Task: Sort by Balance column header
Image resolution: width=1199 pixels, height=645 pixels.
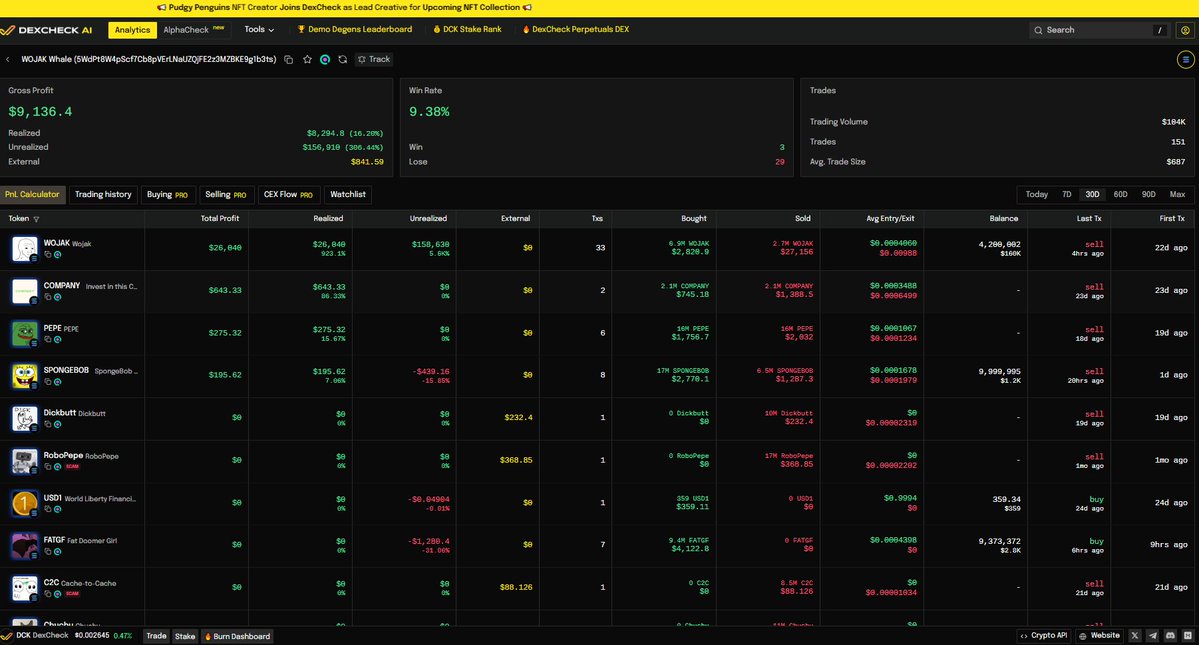Action: pyautogui.click(x=1003, y=219)
